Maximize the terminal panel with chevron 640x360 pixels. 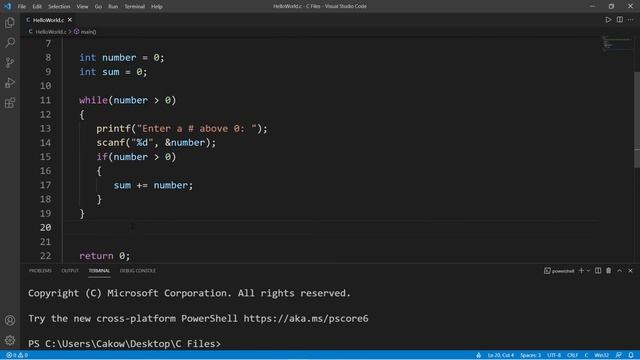(x=620, y=271)
